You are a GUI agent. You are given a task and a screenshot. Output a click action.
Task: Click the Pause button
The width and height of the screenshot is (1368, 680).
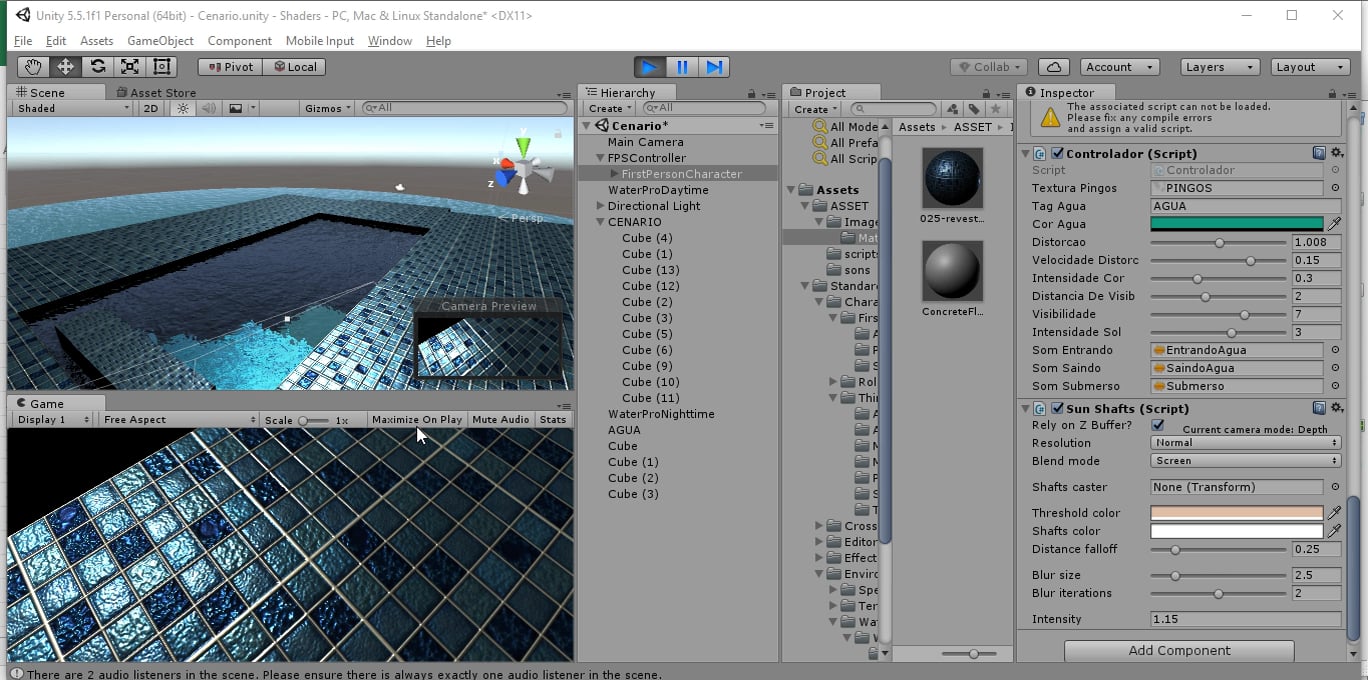(x=682, y=67)
